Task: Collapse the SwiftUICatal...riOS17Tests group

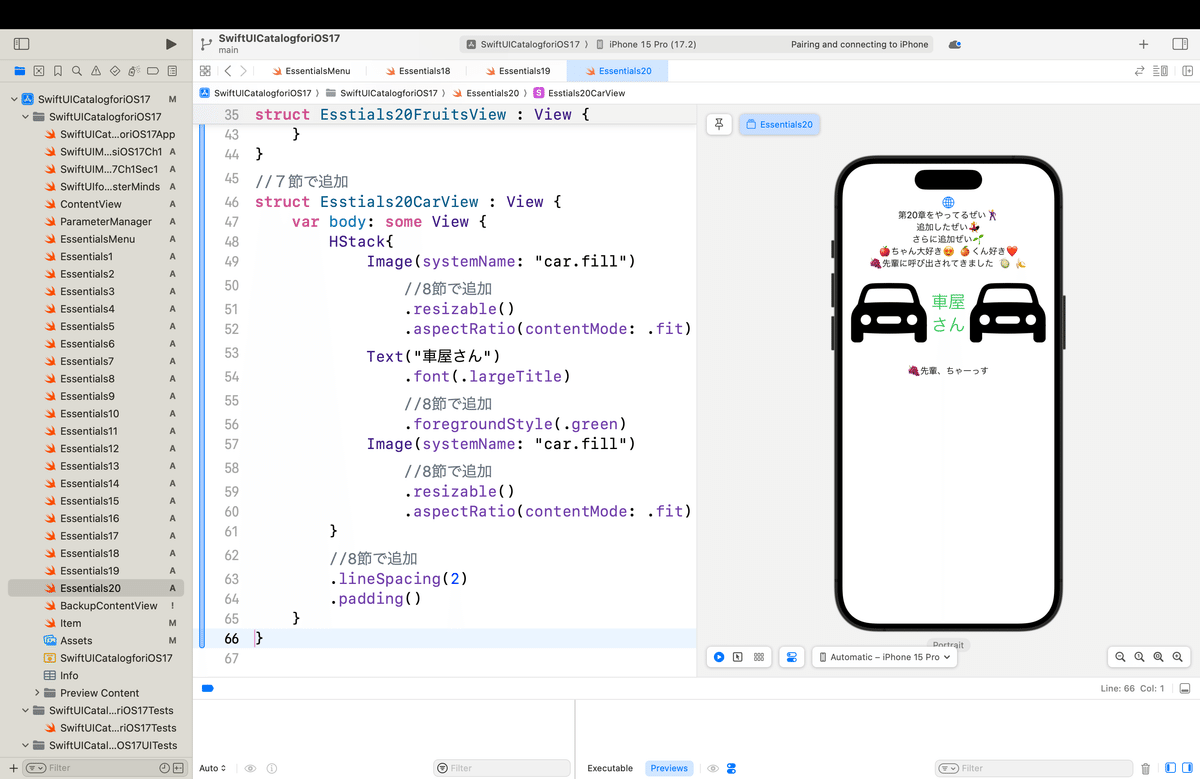Action: tap(25, 710)
